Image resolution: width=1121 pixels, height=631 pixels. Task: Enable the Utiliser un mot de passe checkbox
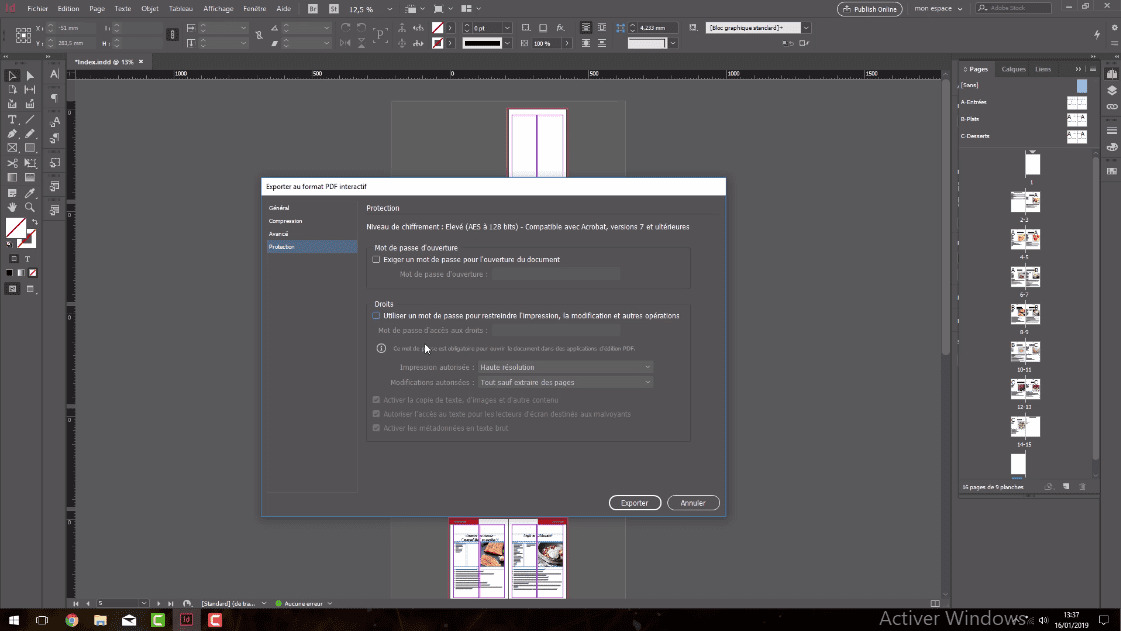377,315
